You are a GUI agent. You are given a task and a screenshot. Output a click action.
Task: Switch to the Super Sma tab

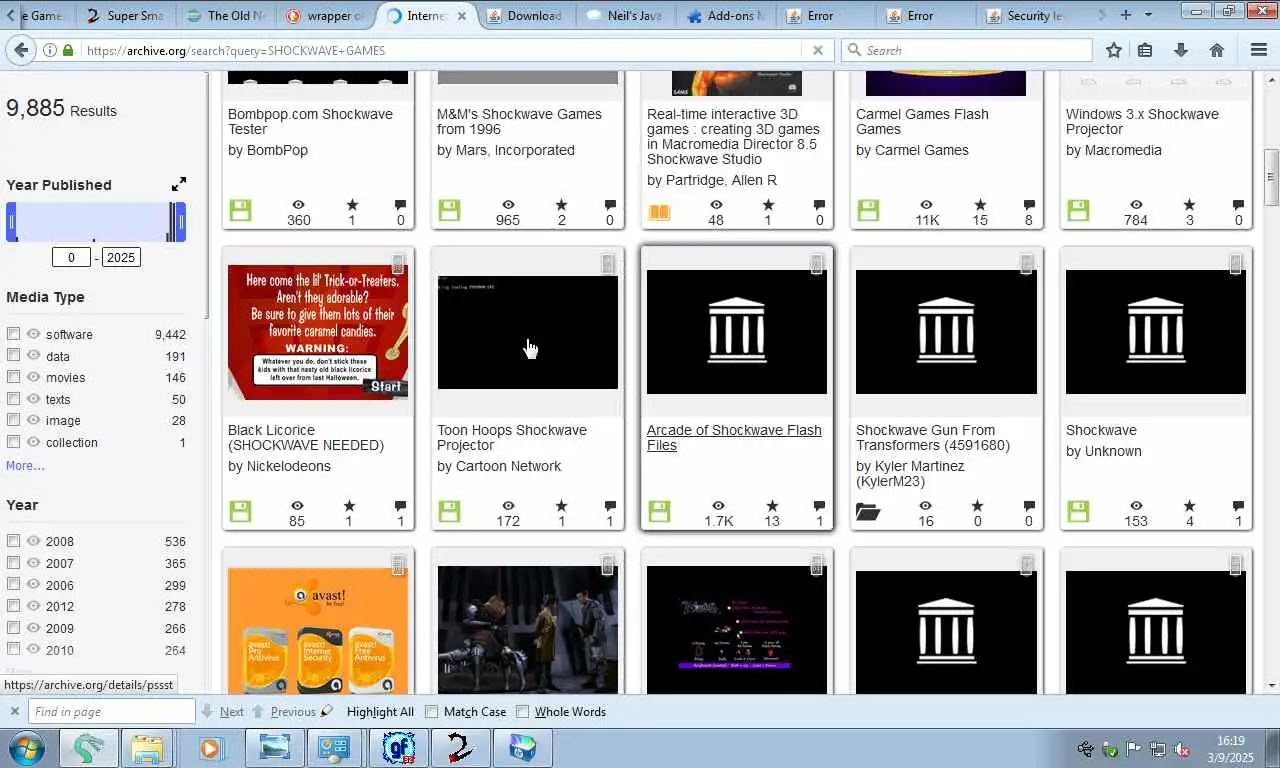click(x=125, y=15)
